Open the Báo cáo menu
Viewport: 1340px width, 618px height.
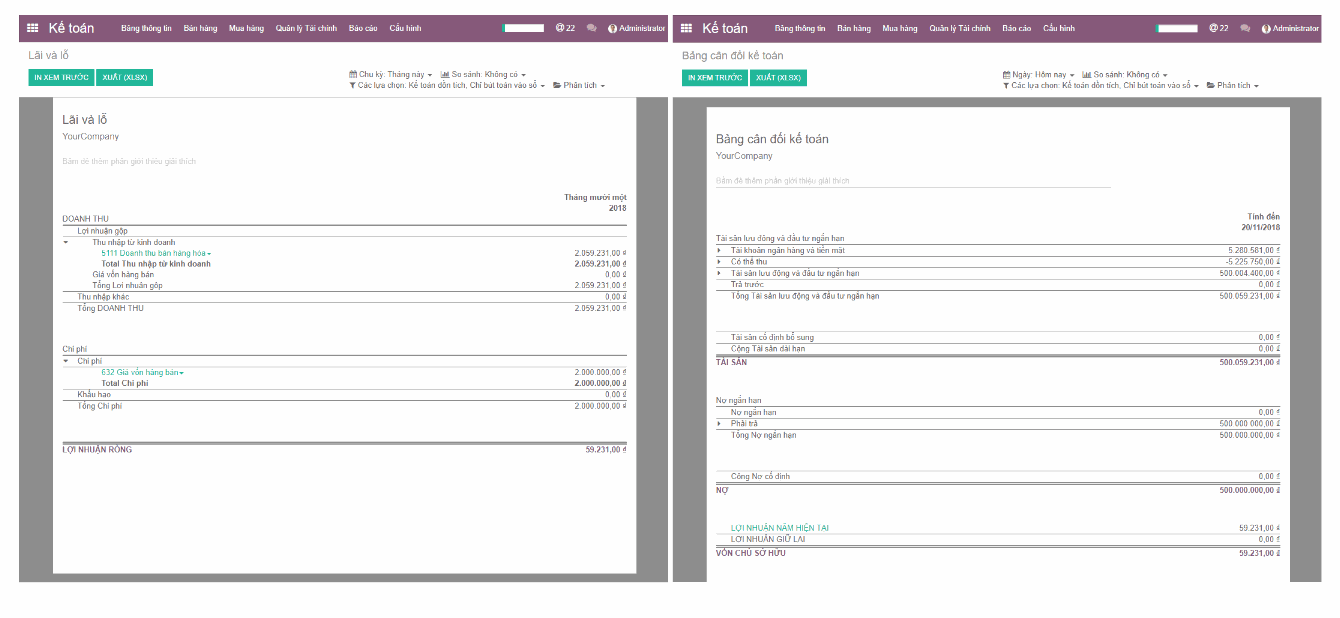tap(362, 28)
